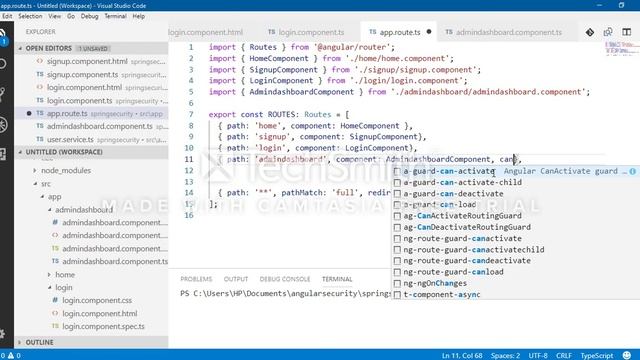Open signup.component.html in Open Editors
This screenshot has width=640, height=360.
coord(91,61)
